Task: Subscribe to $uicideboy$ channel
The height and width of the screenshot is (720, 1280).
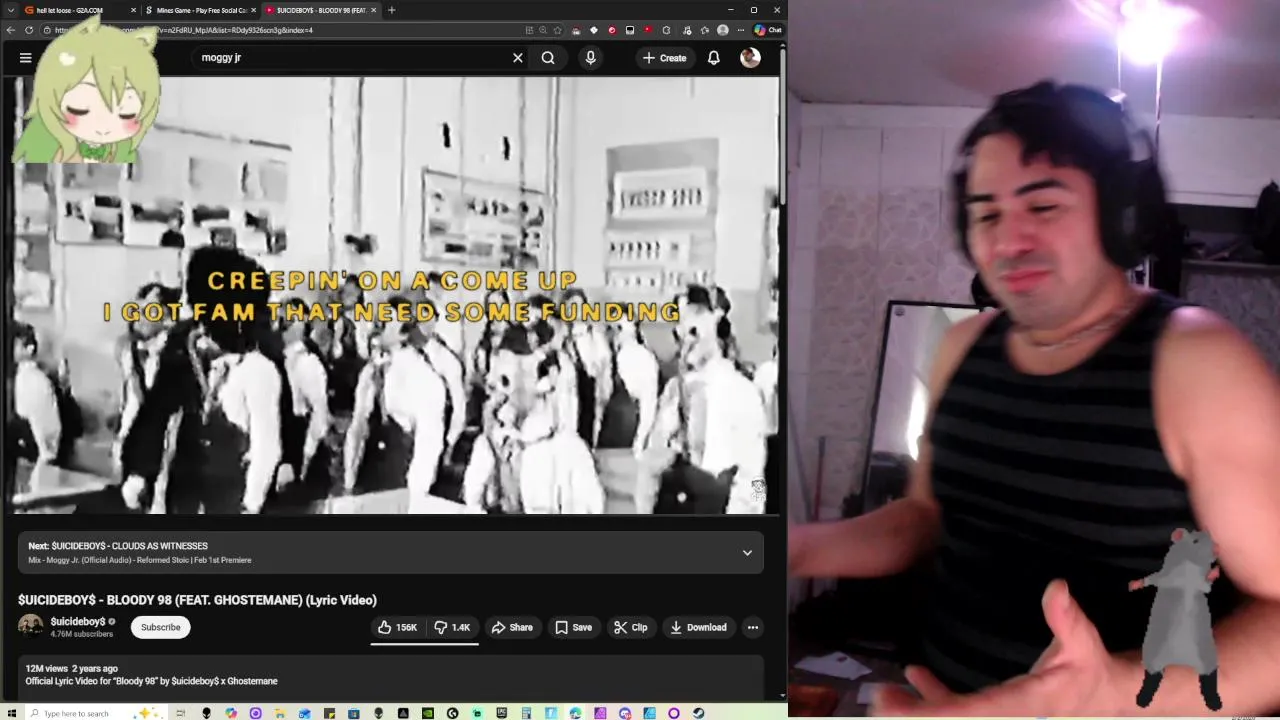Action: click(x=160, y=627)
